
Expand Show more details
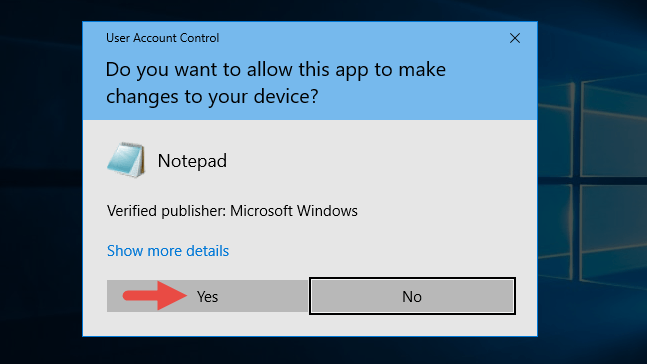click(x=168, y=251)
